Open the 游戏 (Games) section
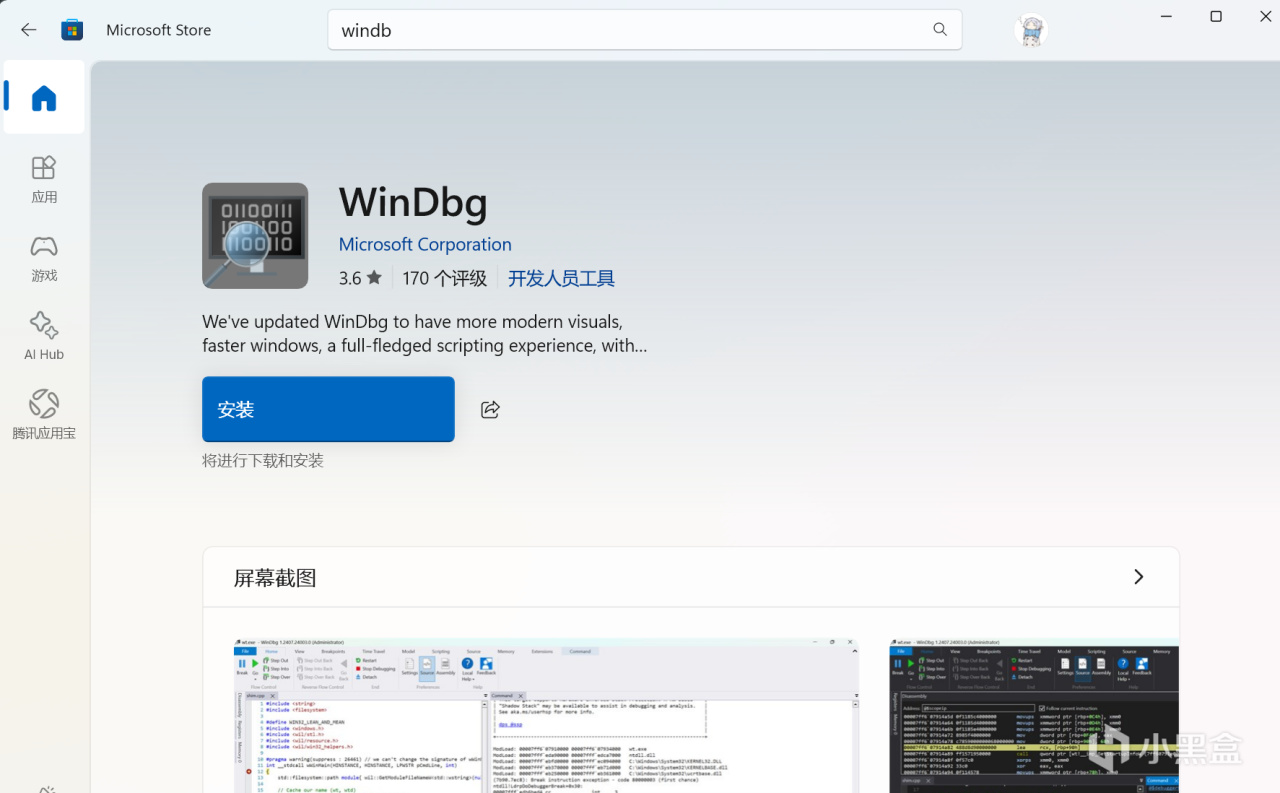Screen dimensions: 1280x793 pyautogui.click(x=44, y=259)
